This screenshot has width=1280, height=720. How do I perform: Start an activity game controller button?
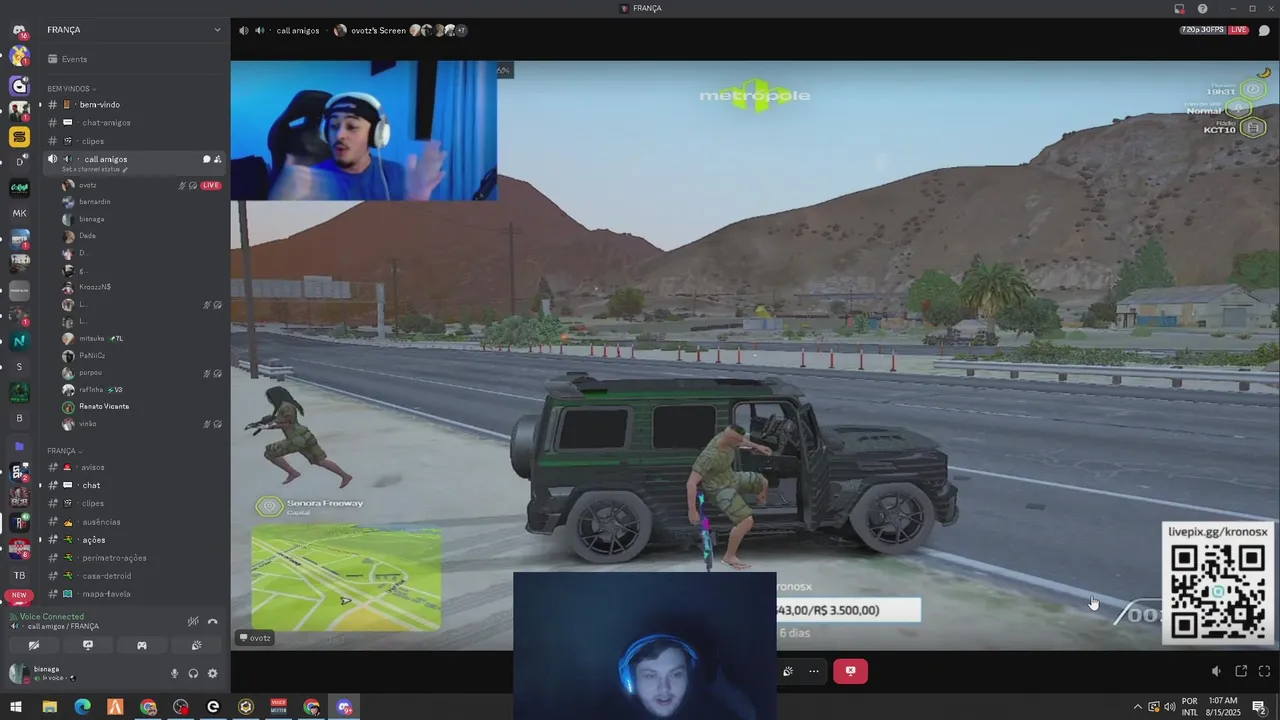tap(142, 645)
